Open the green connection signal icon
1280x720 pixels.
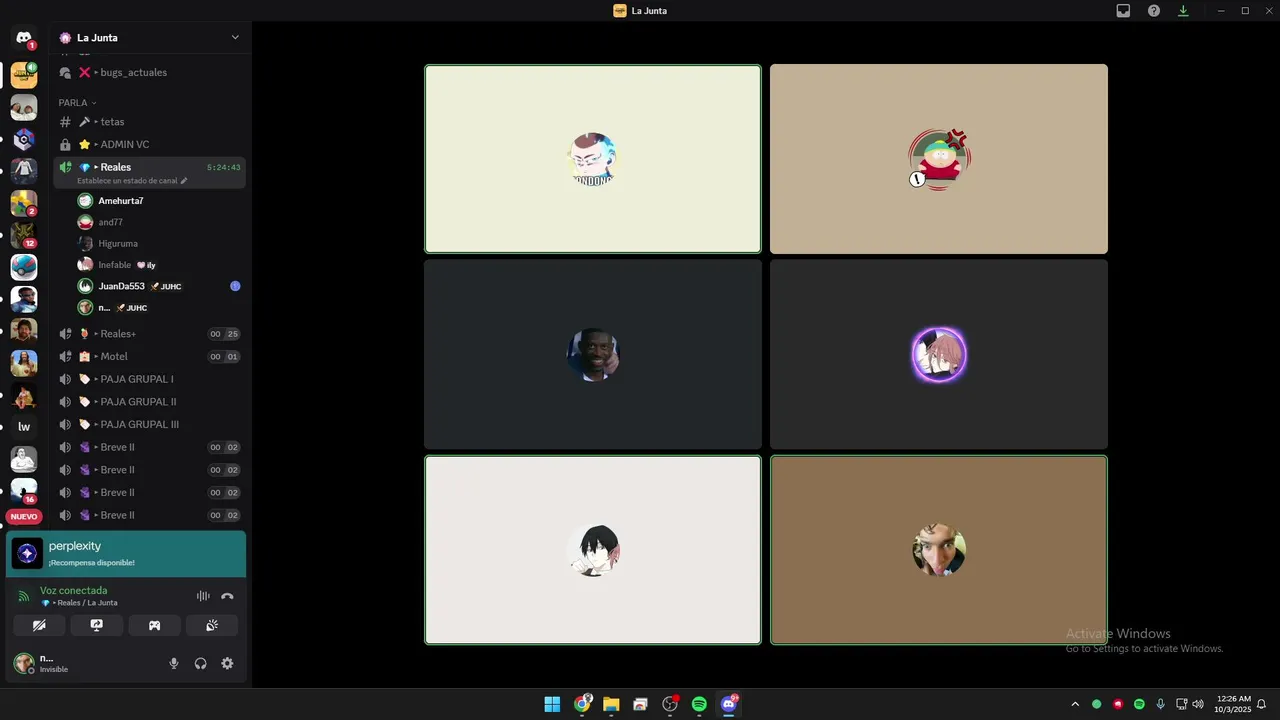24,596
